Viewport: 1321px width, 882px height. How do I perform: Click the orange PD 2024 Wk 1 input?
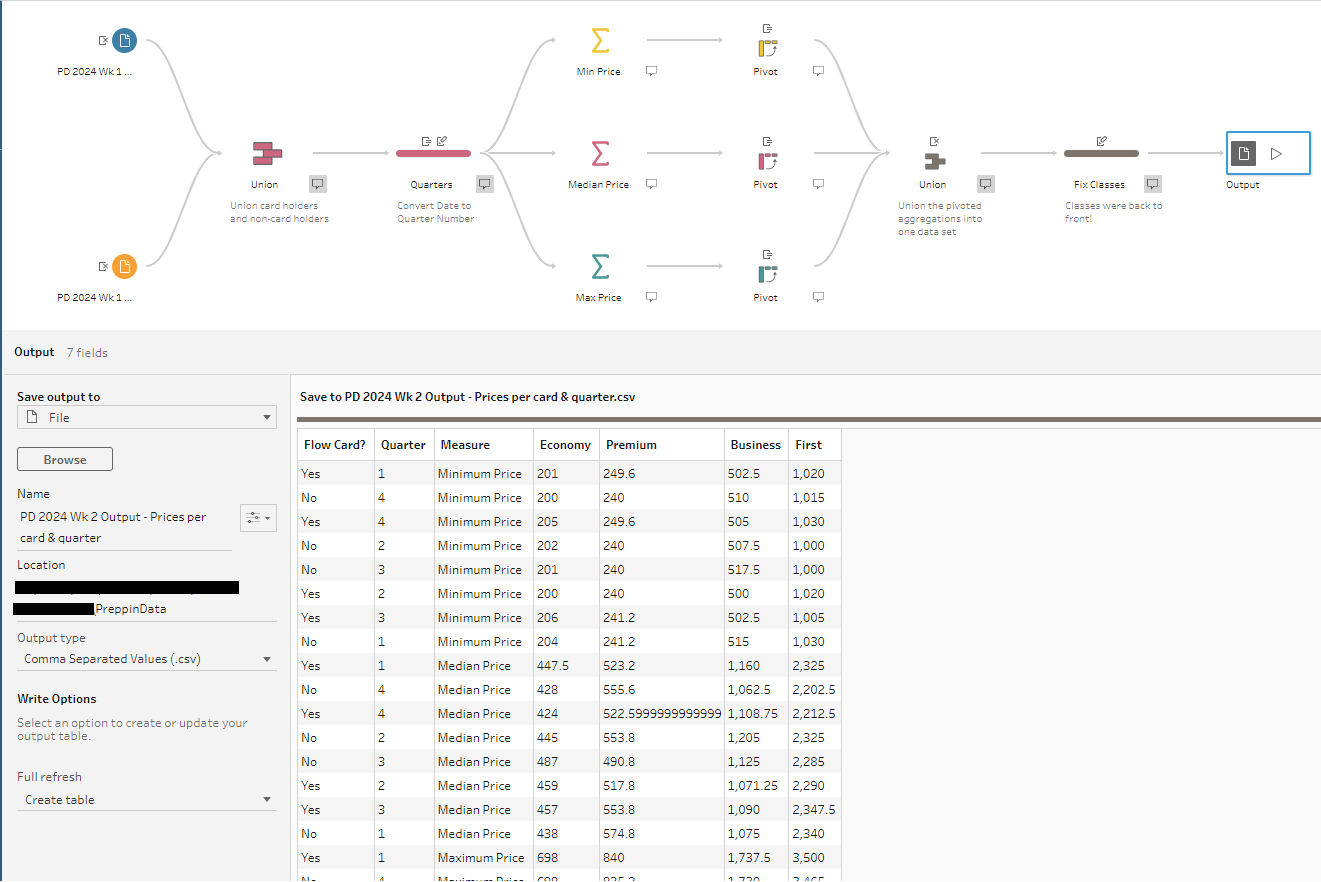[124, 266]
